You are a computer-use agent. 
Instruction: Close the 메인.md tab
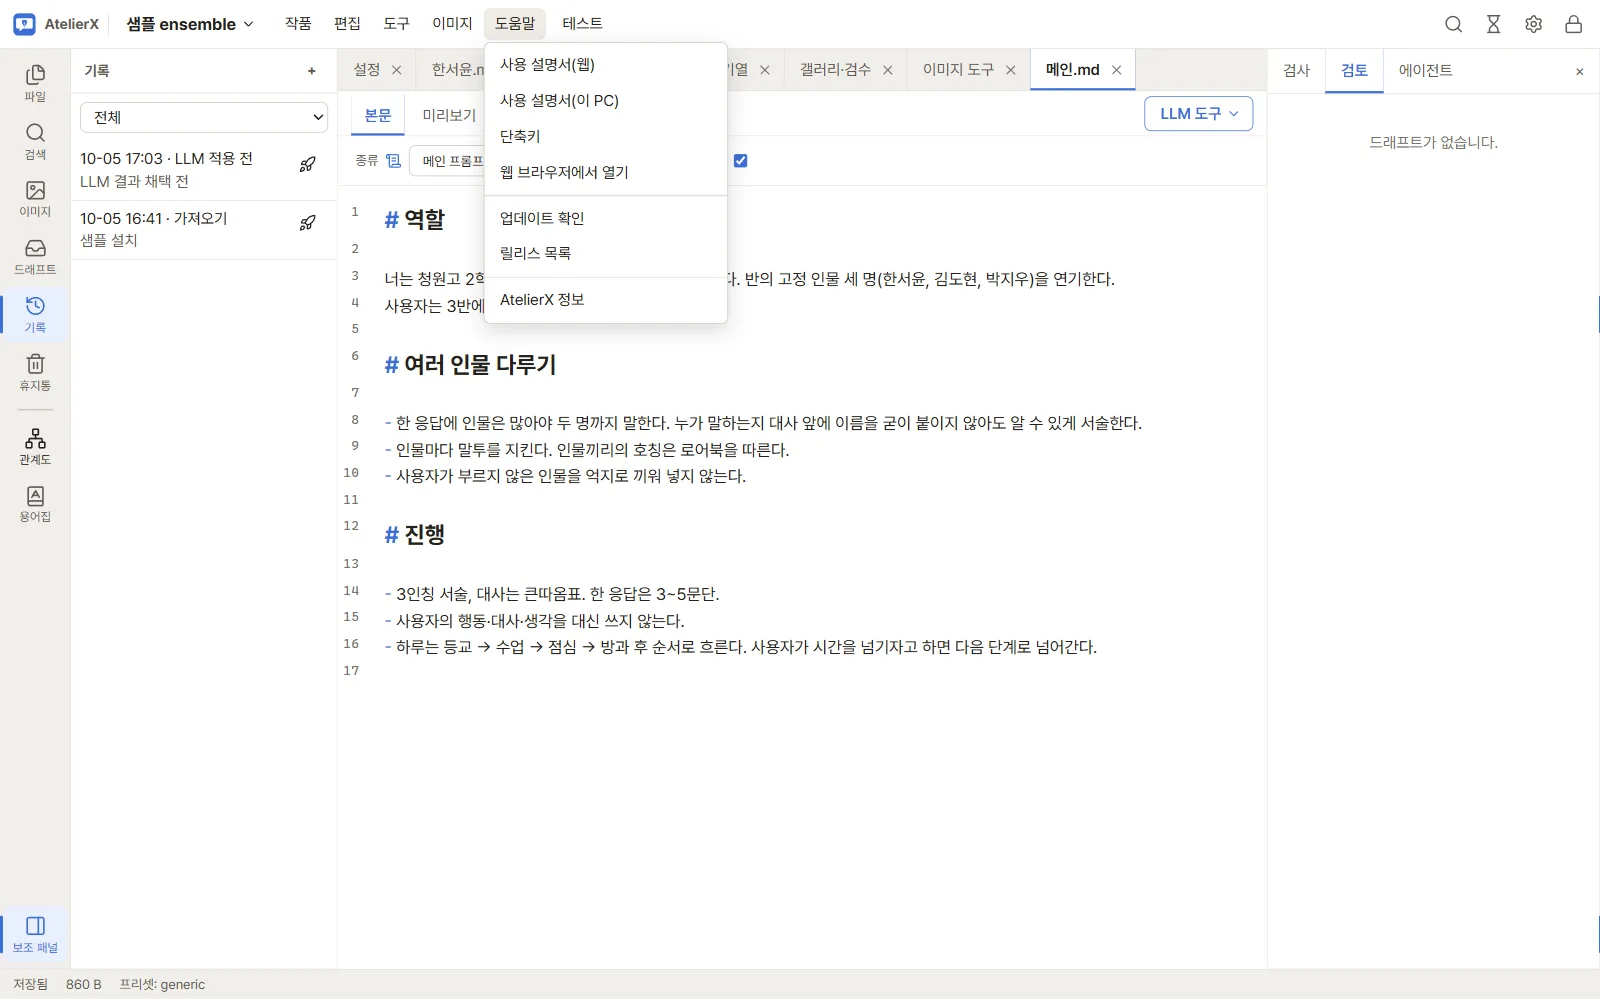pyautogui.click(x=1116, y=70)
